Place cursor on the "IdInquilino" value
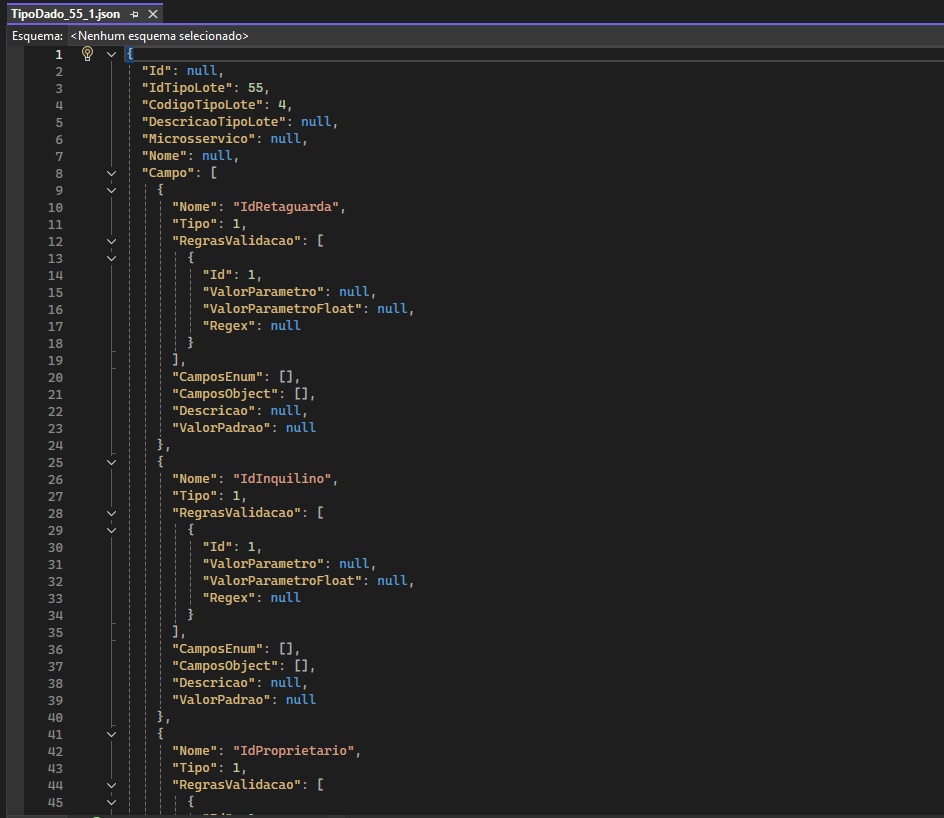Viewport: 944px width, 818px height. point(284,479)
